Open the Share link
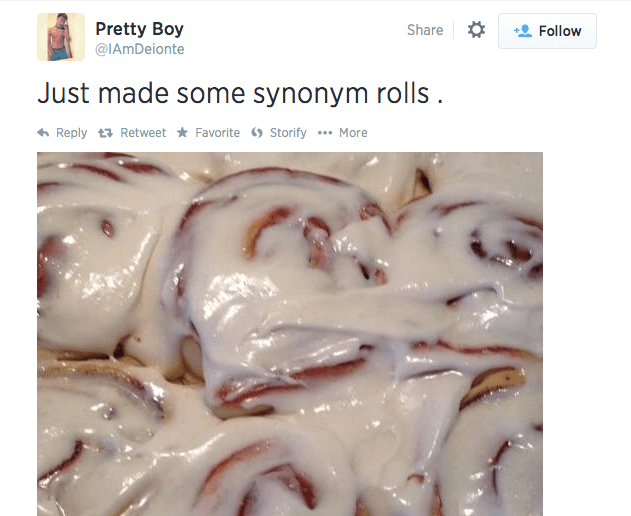The image size is (631, 516). [x=425, y=30]
